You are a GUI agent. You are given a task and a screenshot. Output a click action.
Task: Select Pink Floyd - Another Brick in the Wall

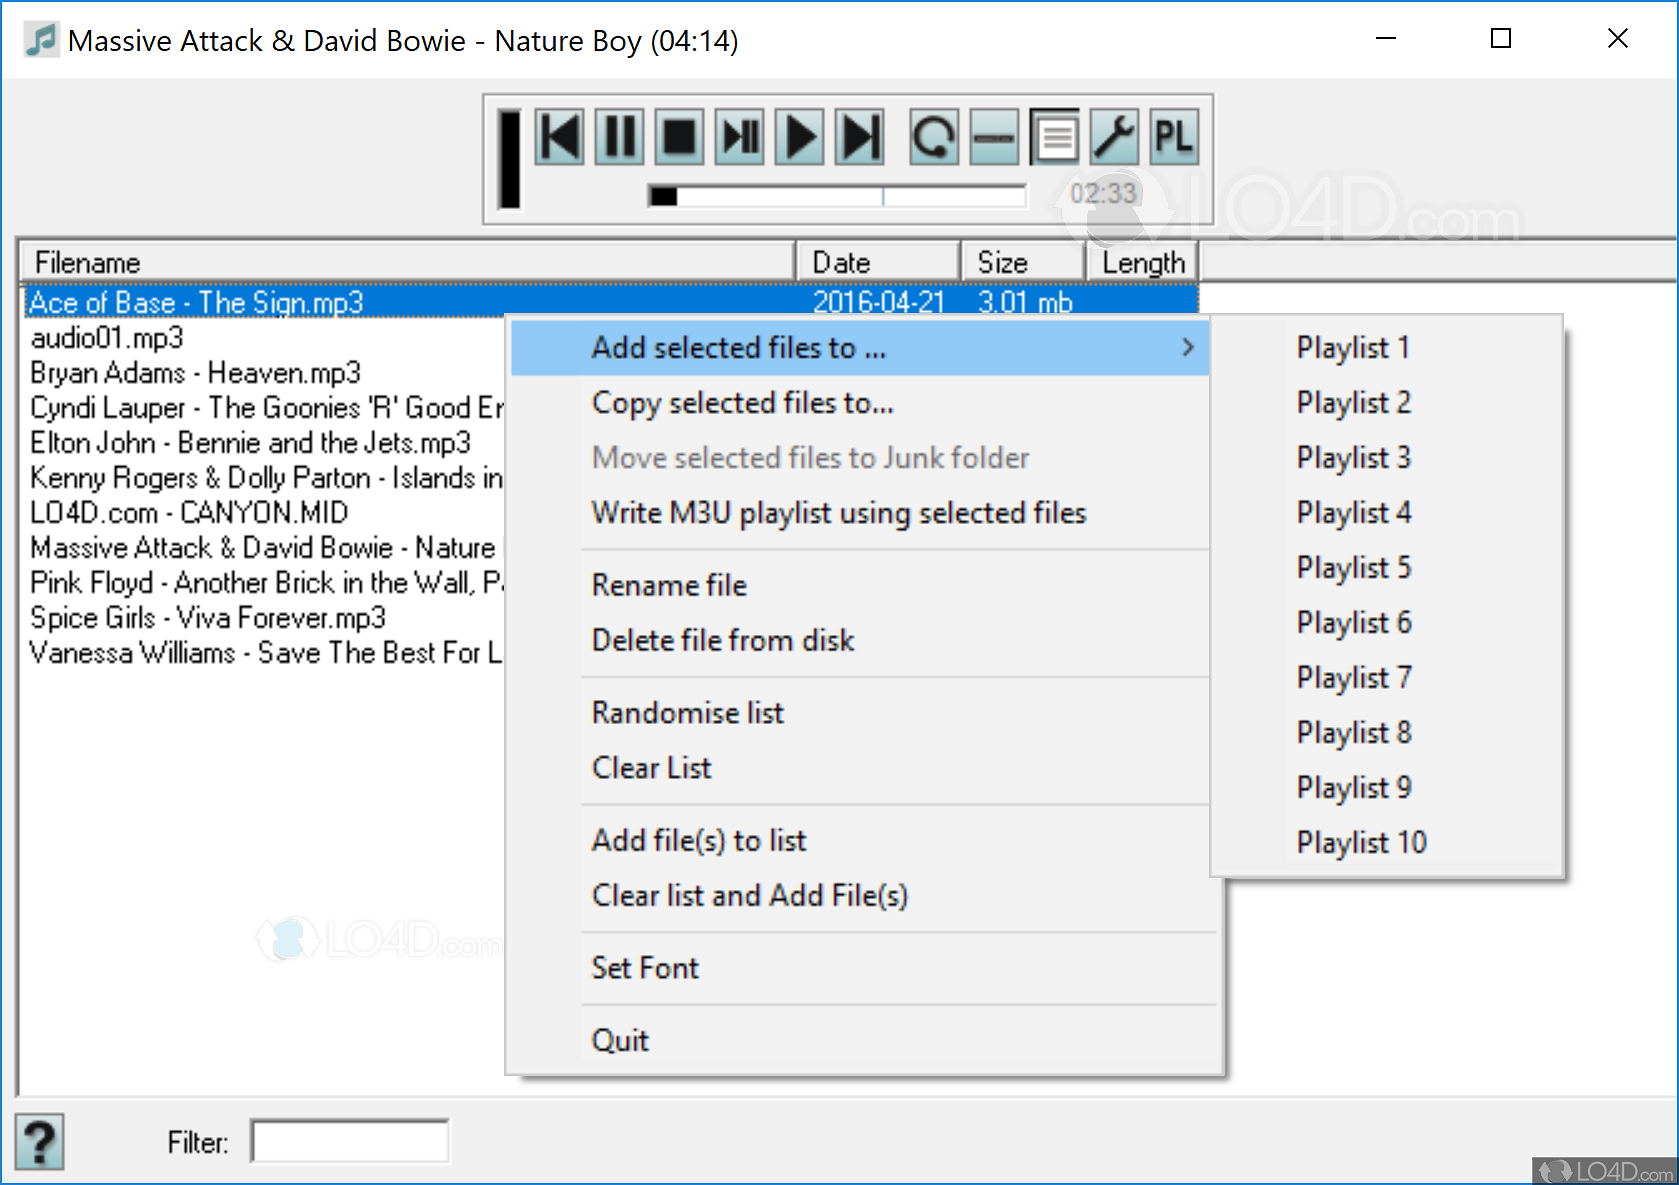[x=266, y=583]
